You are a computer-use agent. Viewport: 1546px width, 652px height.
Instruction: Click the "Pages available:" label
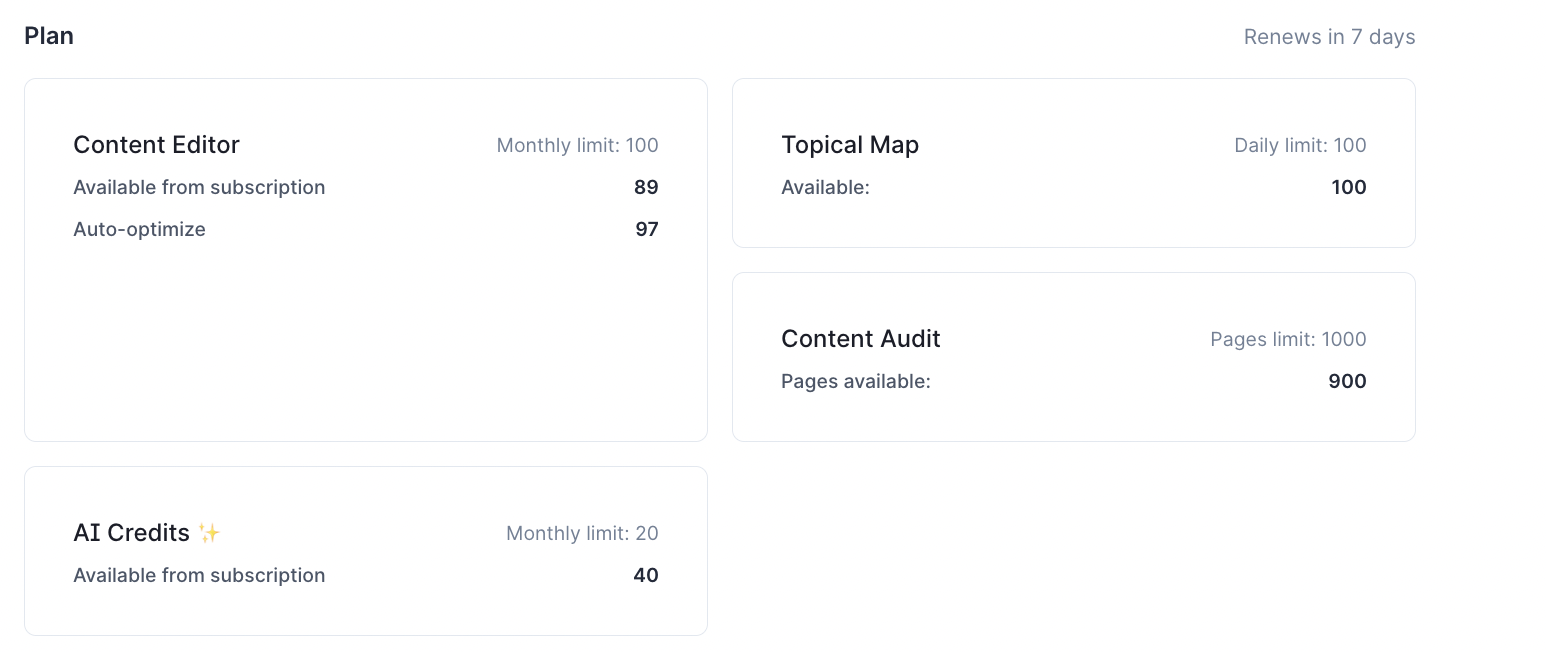(856, 381)
